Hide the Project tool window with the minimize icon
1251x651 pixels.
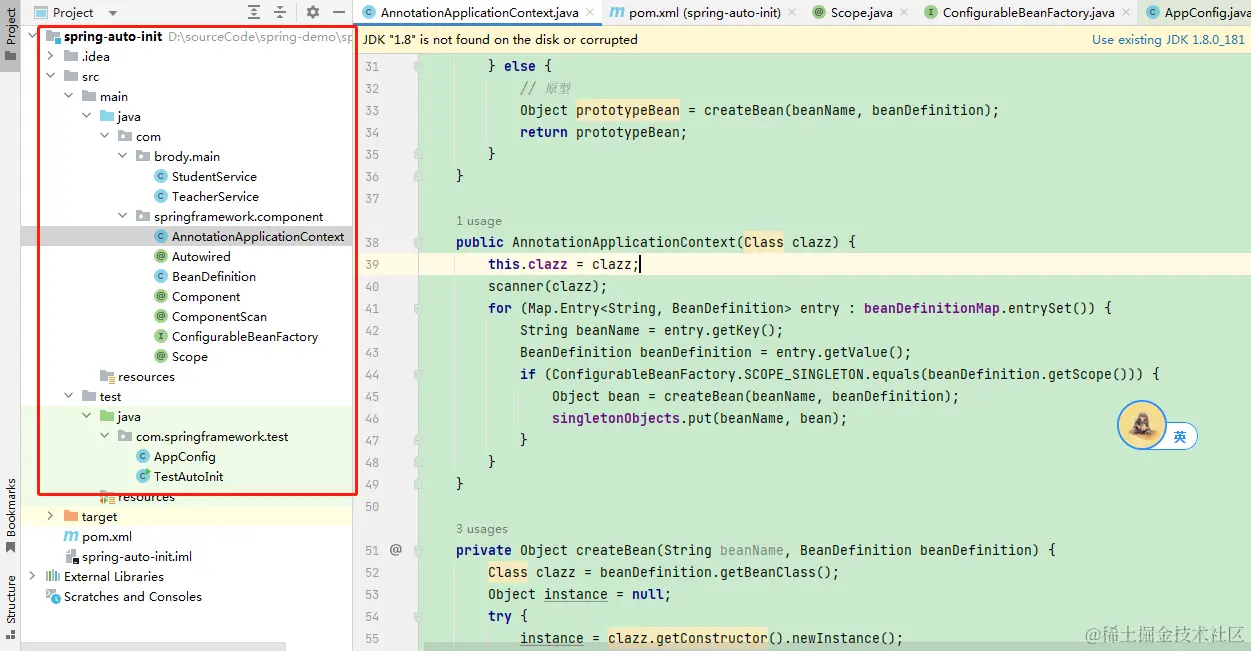pos(338,12)
